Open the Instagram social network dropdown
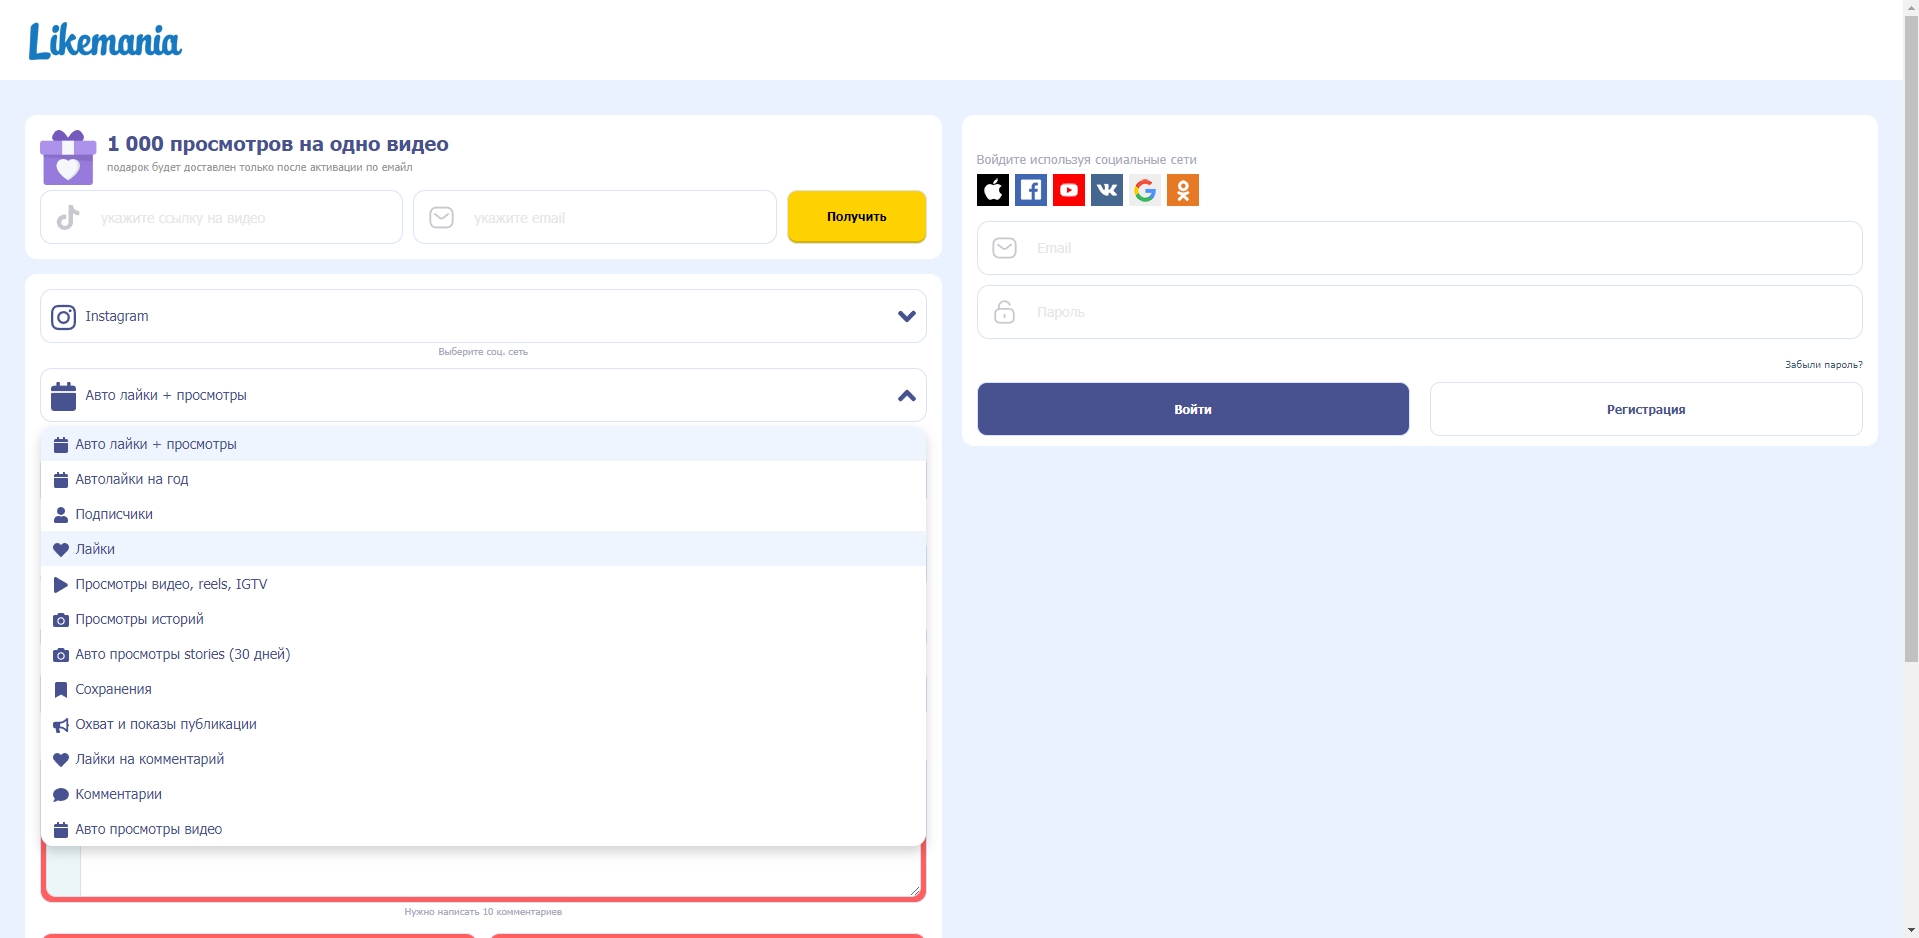The image size is (1919, 938). pos(483,316)
